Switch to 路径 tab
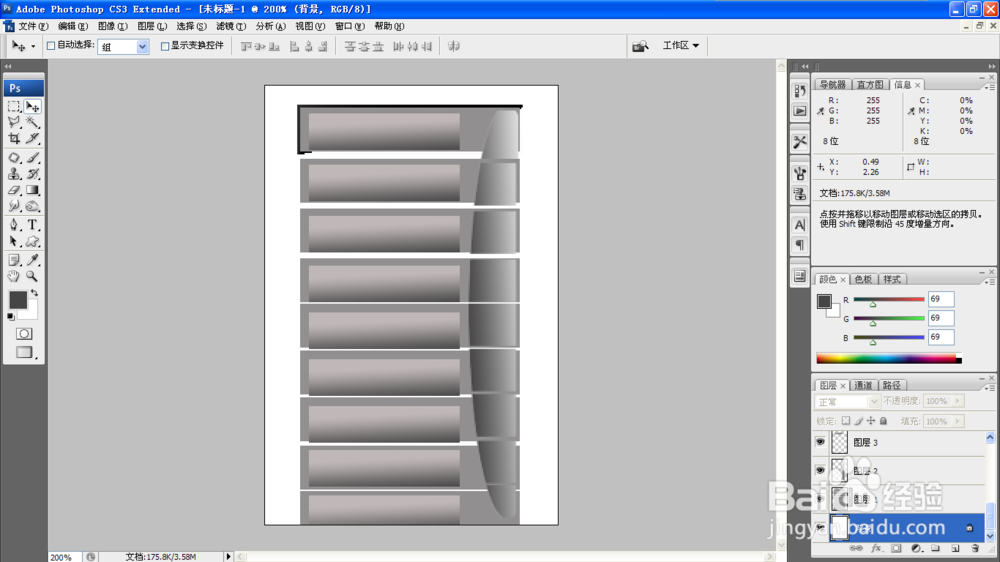 (x=892, y=385)
